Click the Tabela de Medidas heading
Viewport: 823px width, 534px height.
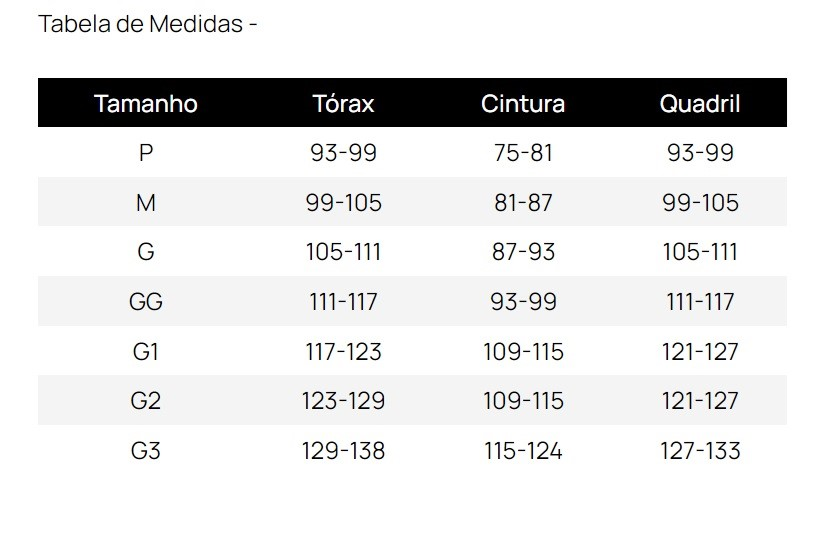tap(147, 24)
